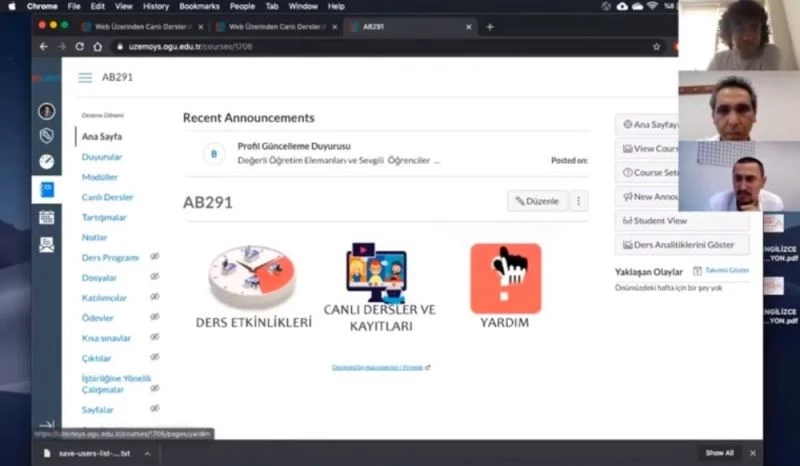Bookmark page with the star icon

[x=657, y=46]
